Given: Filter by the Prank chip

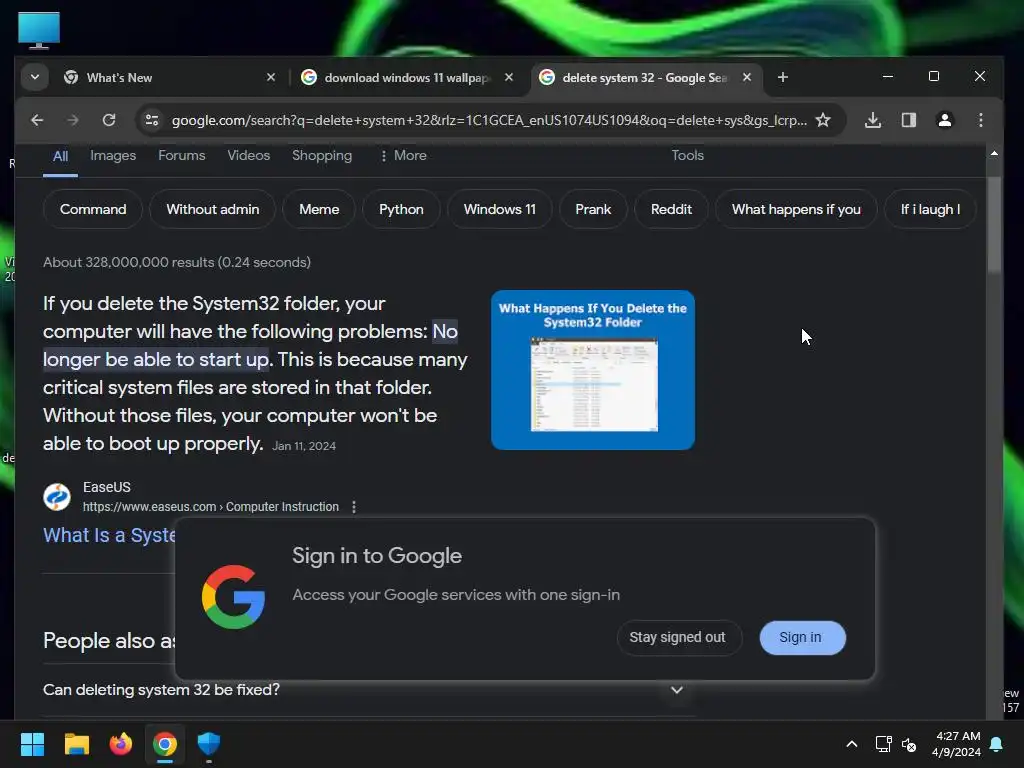Looking at the screenshot, I should pos(593,209).
